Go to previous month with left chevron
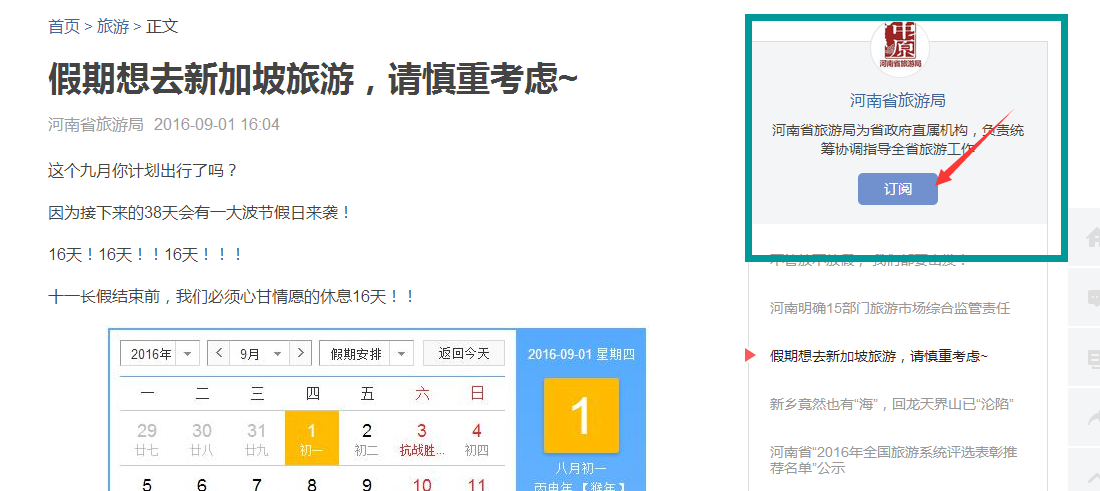1100x491 pixels. [220, 353]
